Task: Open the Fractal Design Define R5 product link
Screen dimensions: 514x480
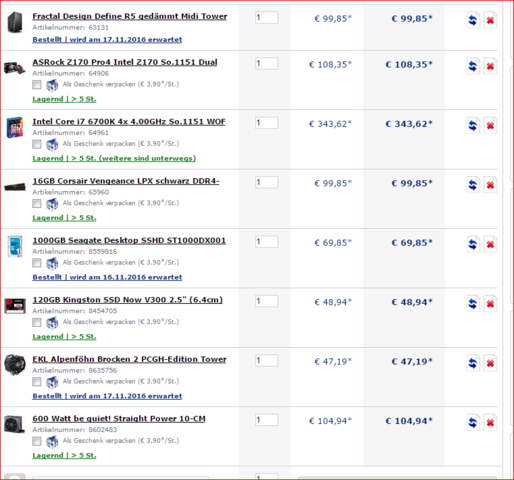Action: pyautogui.click(x=130, y=16)
